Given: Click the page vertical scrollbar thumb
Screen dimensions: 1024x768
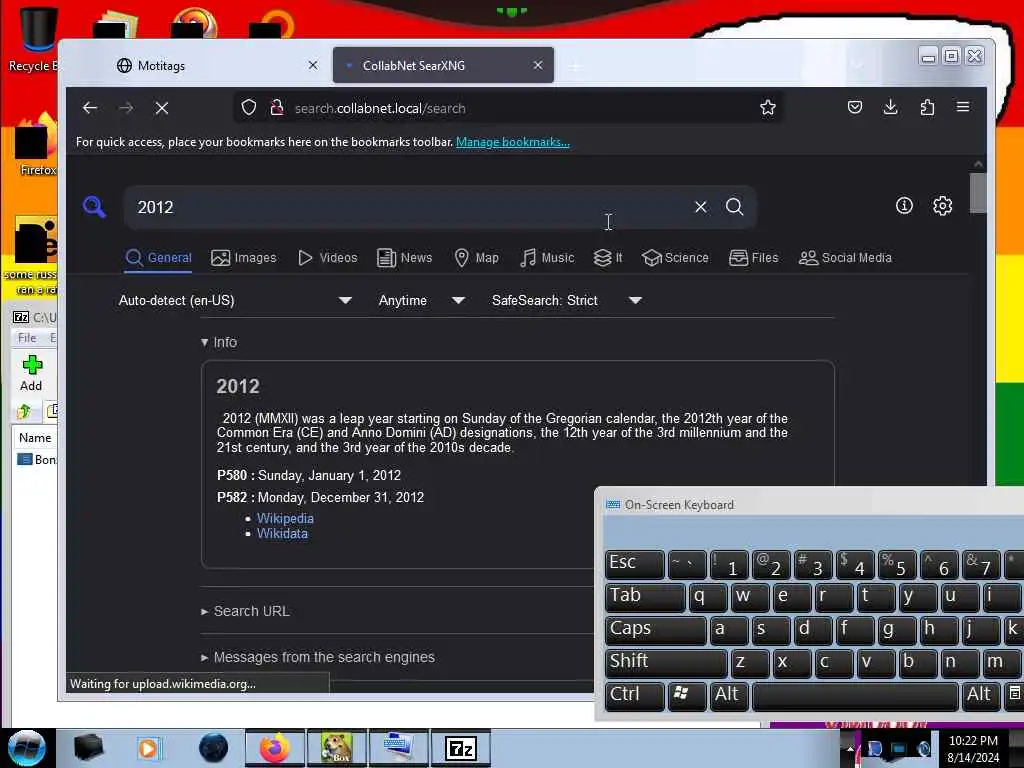Looking at the screenshot, I should pyautogui.click(x=978, y=193).
